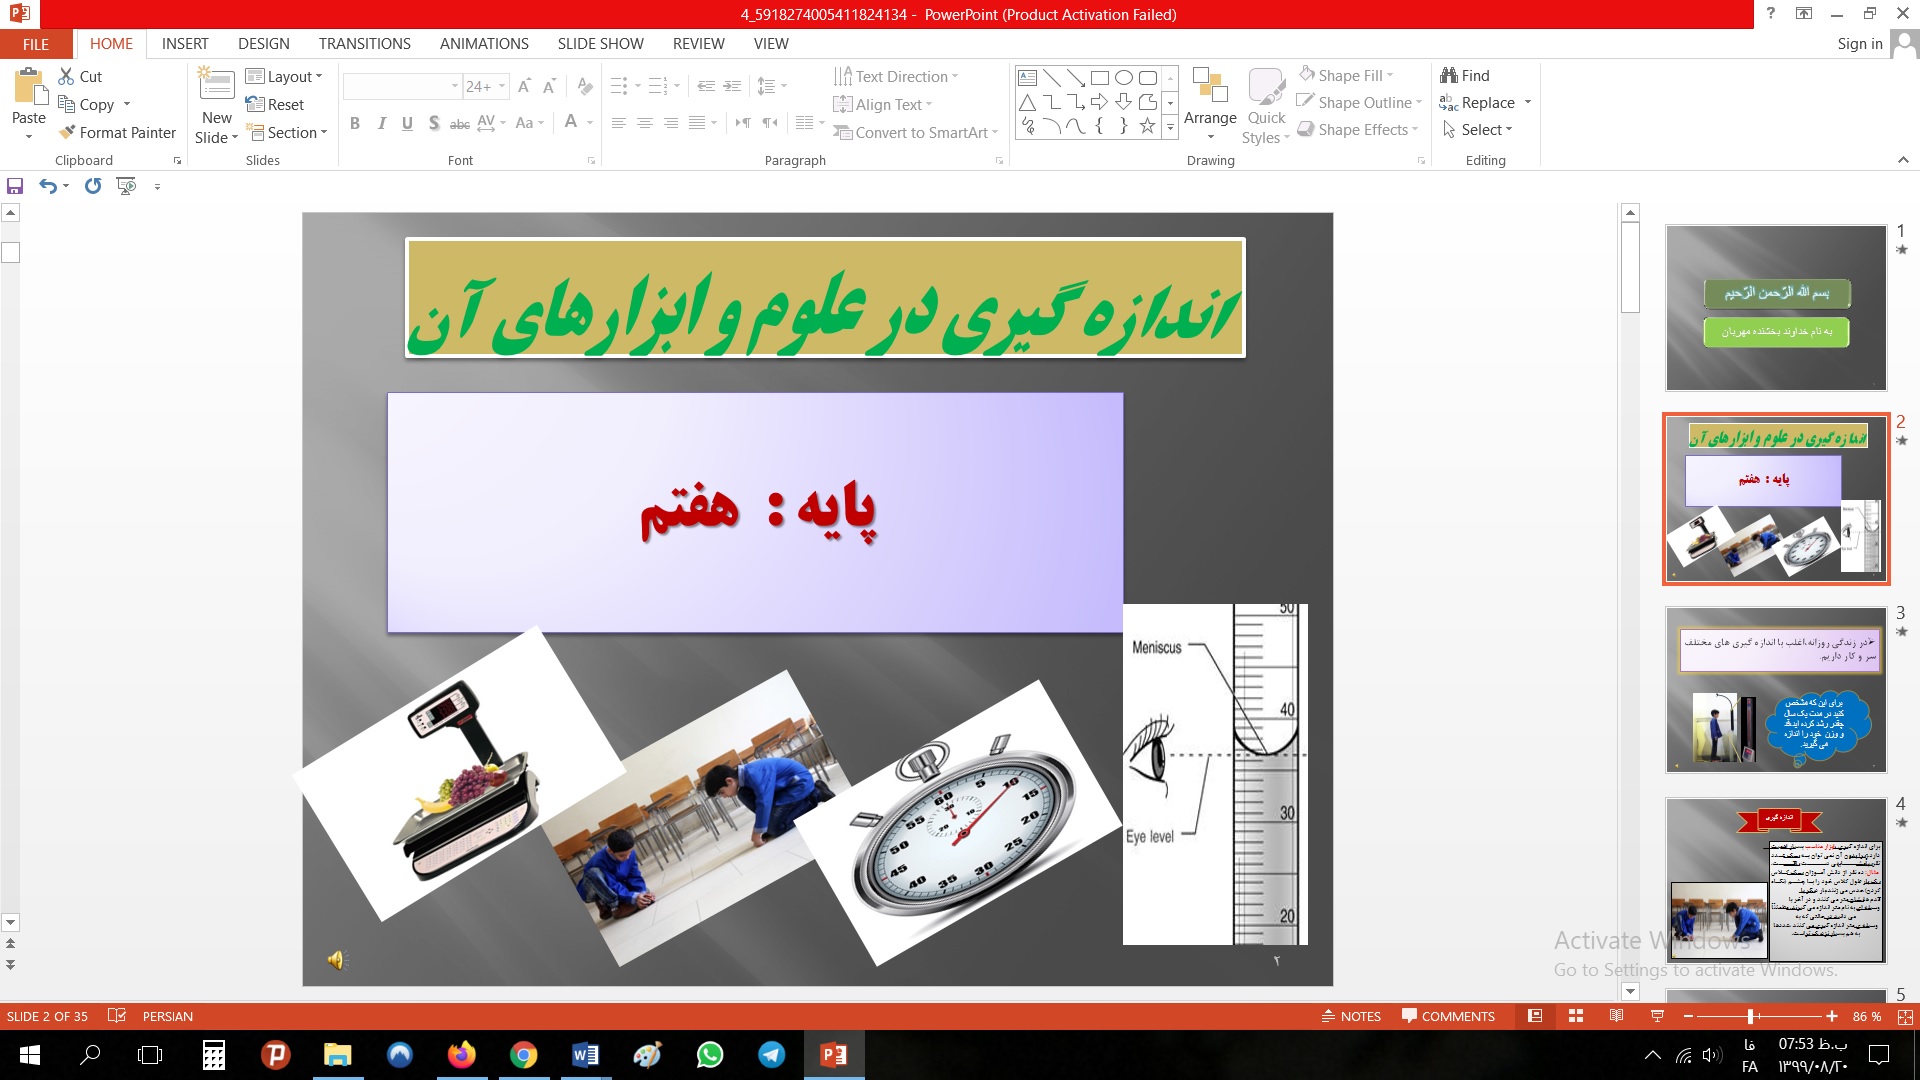Open the SLIDE SHOW ribbon tab
The width and height of the screenshot is (1920, 1080).
click(x=599, y=44)
